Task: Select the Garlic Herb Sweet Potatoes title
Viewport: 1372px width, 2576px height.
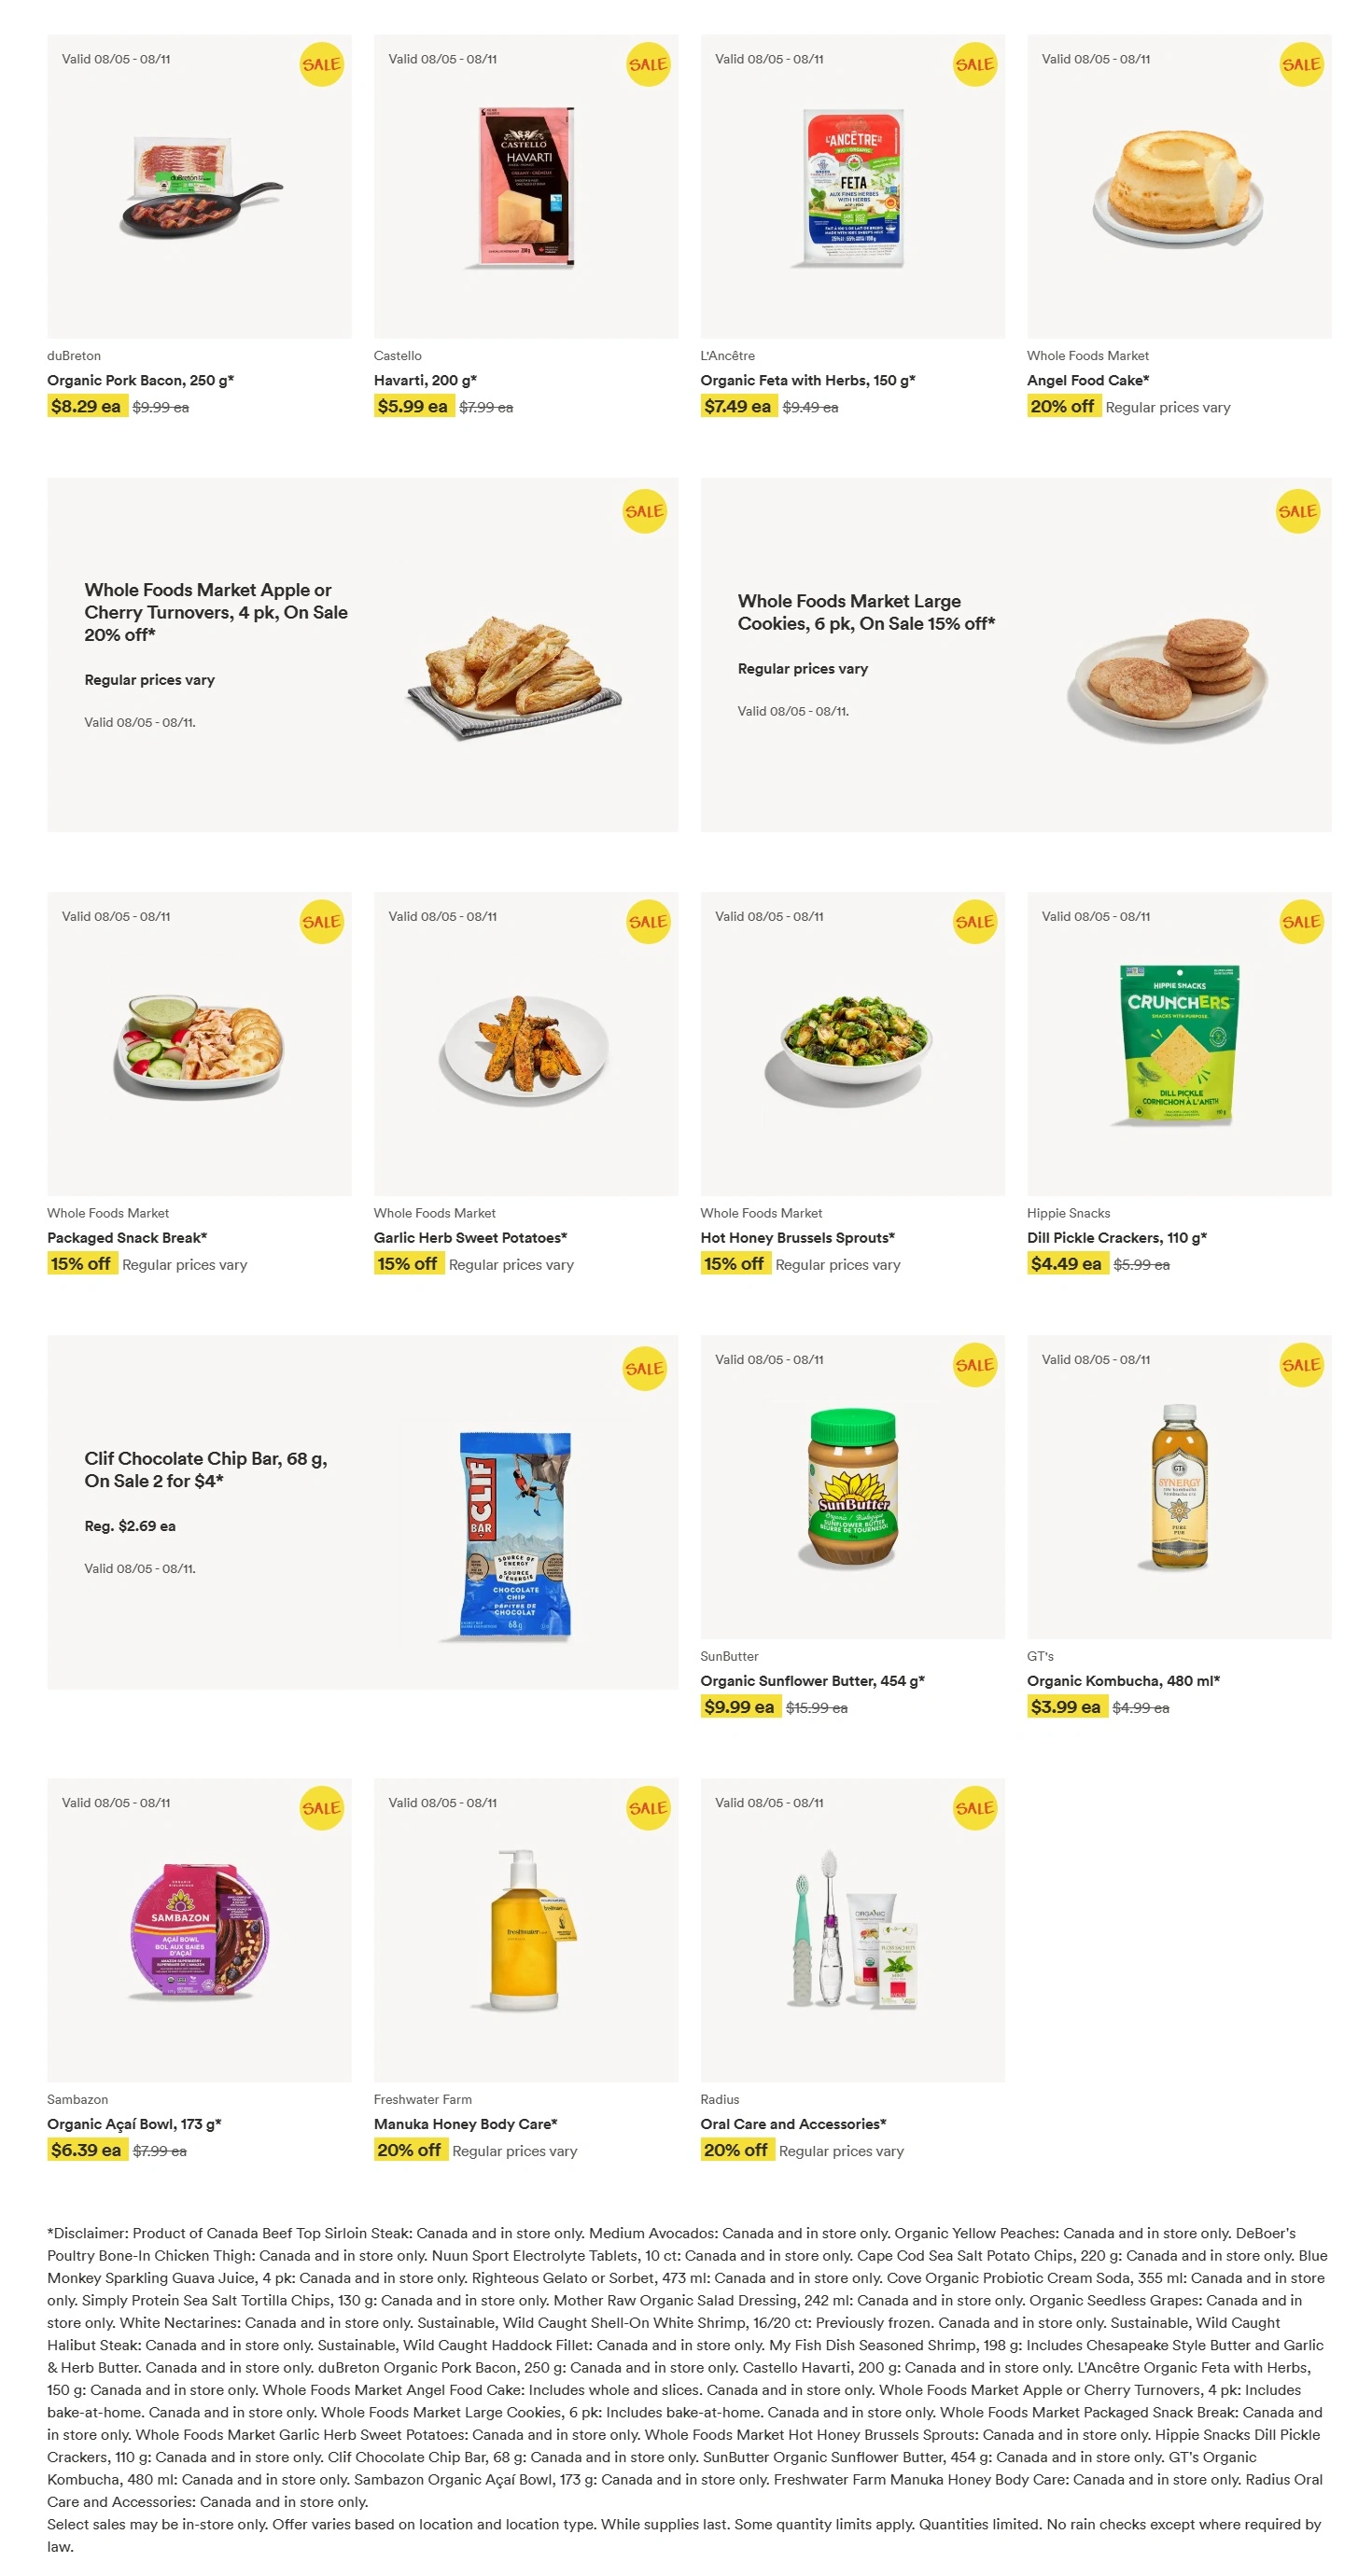Action: tap(470, 1237)
